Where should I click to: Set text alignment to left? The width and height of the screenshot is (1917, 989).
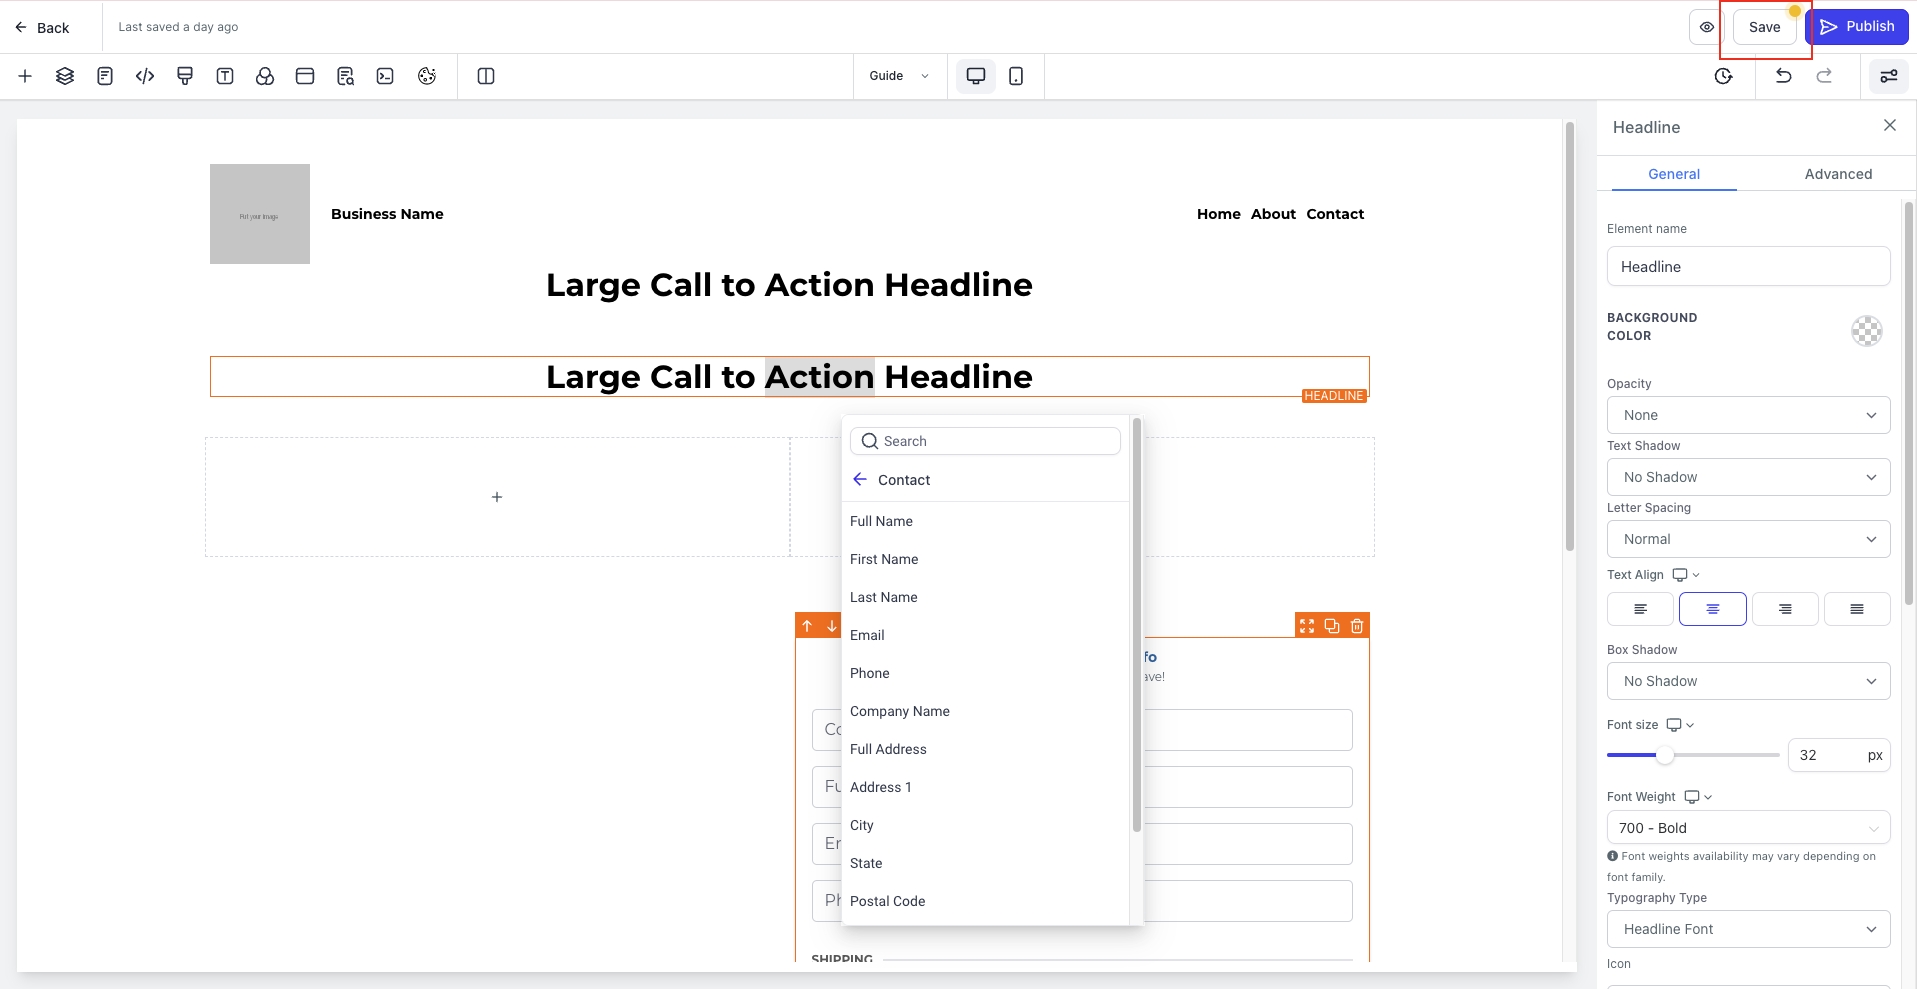1640,609
